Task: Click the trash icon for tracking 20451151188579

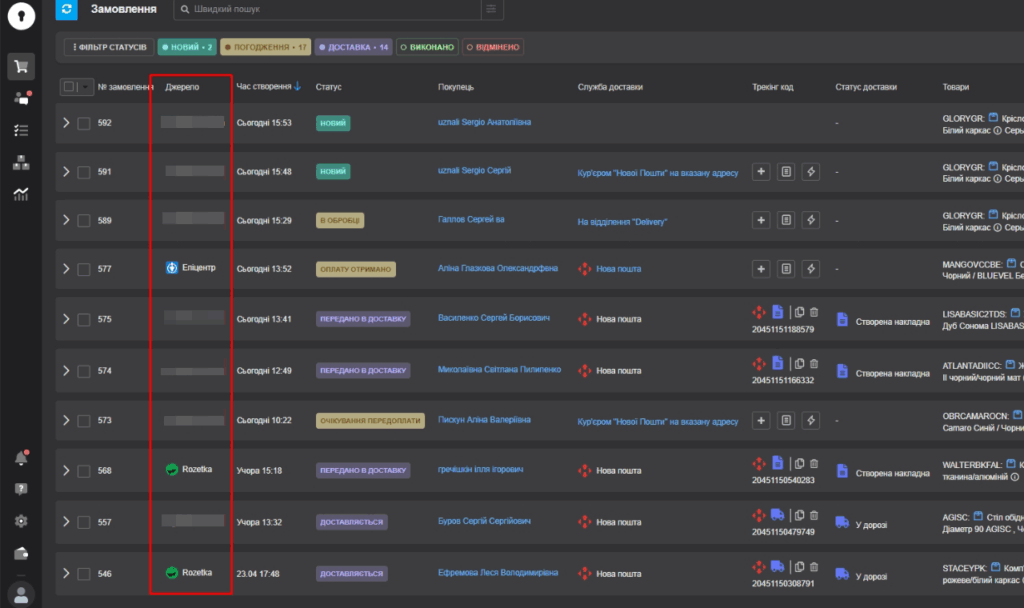Action: (813, 312)
